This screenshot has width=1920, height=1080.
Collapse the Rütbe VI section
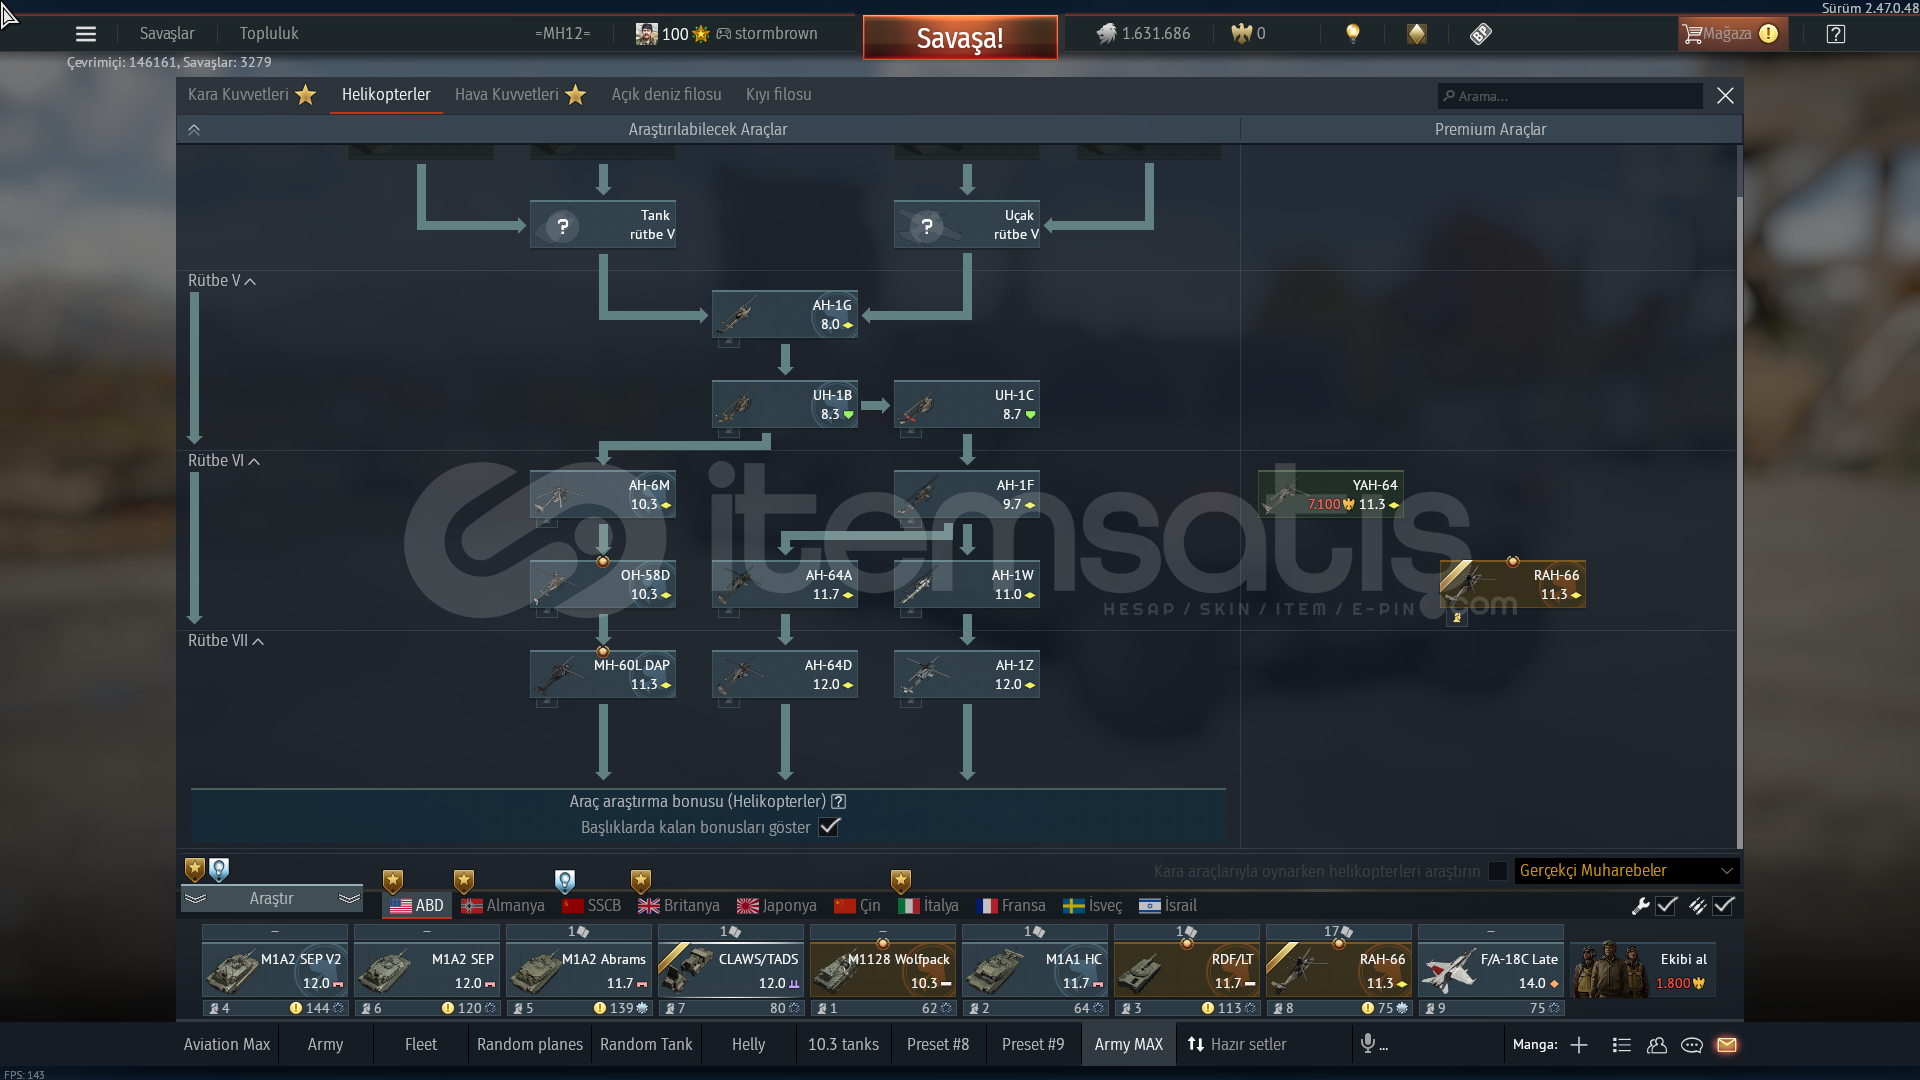[224, 461]
